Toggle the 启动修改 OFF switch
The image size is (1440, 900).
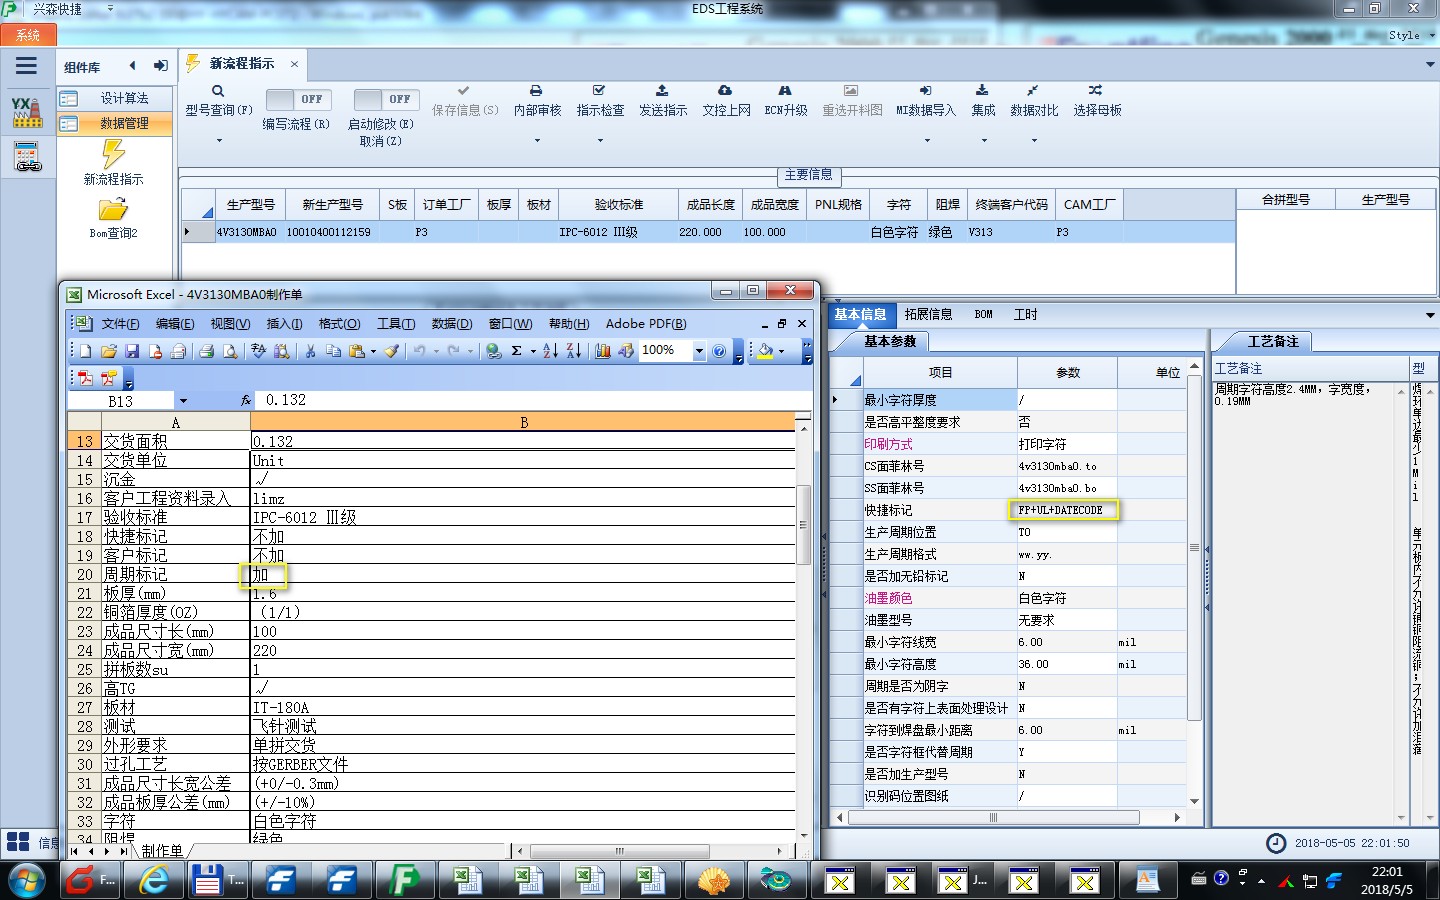[x=386, y=99]
